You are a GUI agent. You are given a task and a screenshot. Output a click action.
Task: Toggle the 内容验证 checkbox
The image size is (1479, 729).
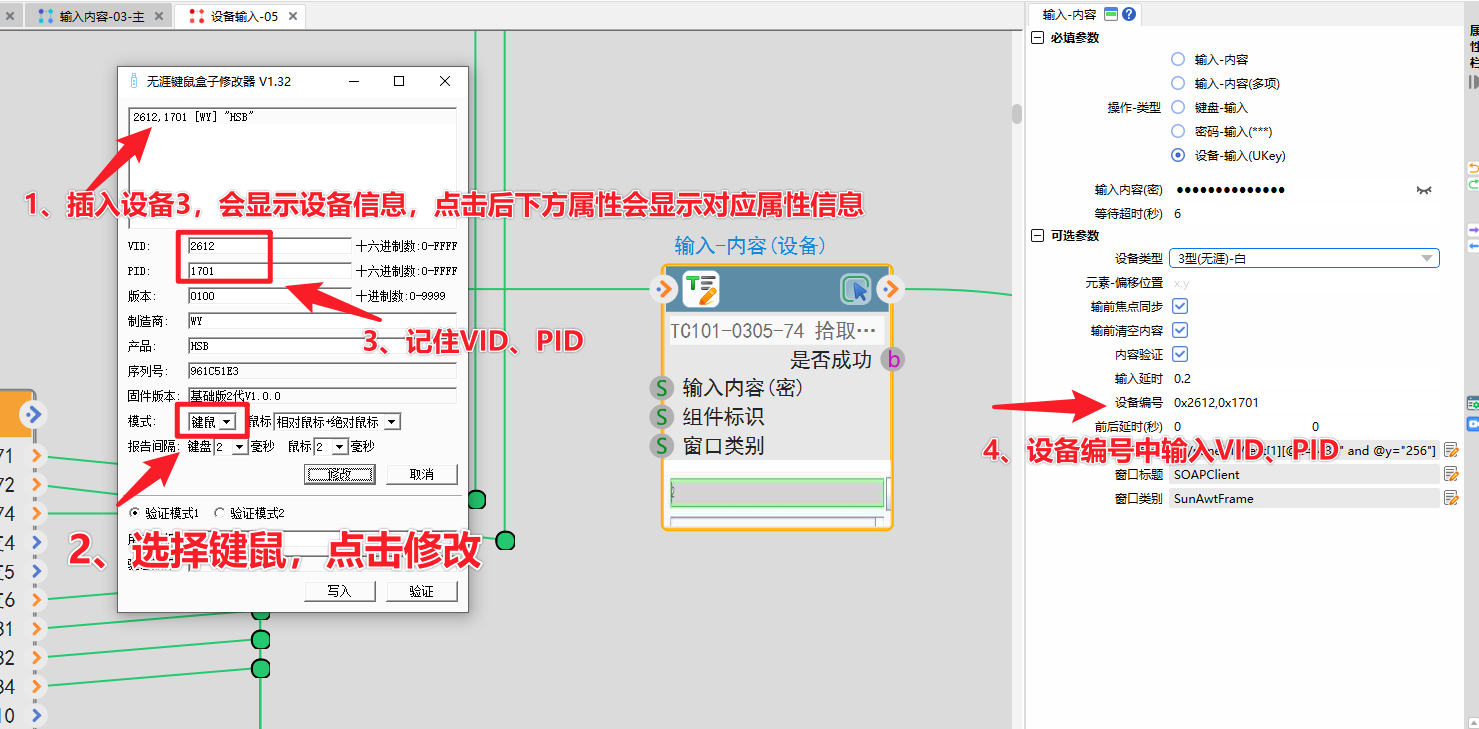point(1180,354)
